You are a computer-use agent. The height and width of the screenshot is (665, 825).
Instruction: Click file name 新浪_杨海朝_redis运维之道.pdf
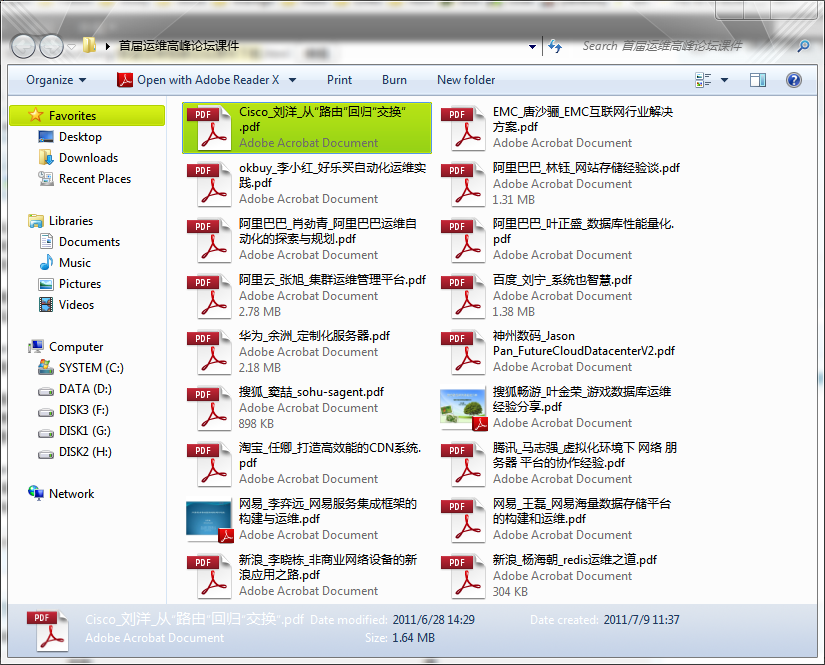coord(575,560)
